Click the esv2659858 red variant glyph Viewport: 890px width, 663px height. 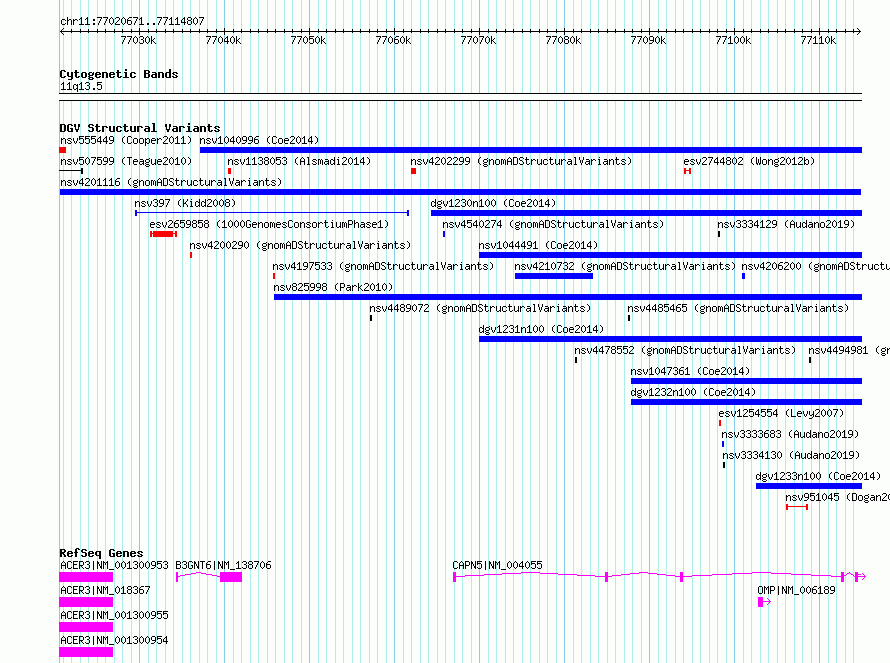pyautogui.click(x=163, y=234)
